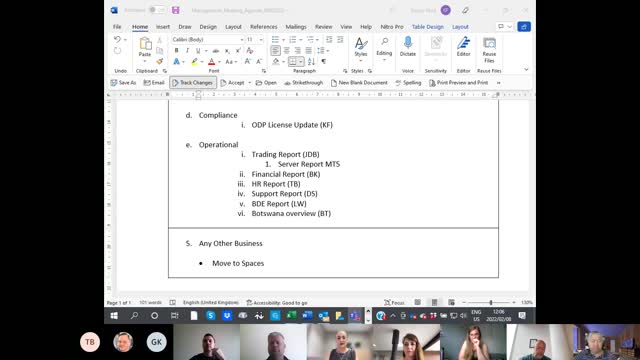
Task: Click the Dictate microphone icon
Action: click(408, 43)
